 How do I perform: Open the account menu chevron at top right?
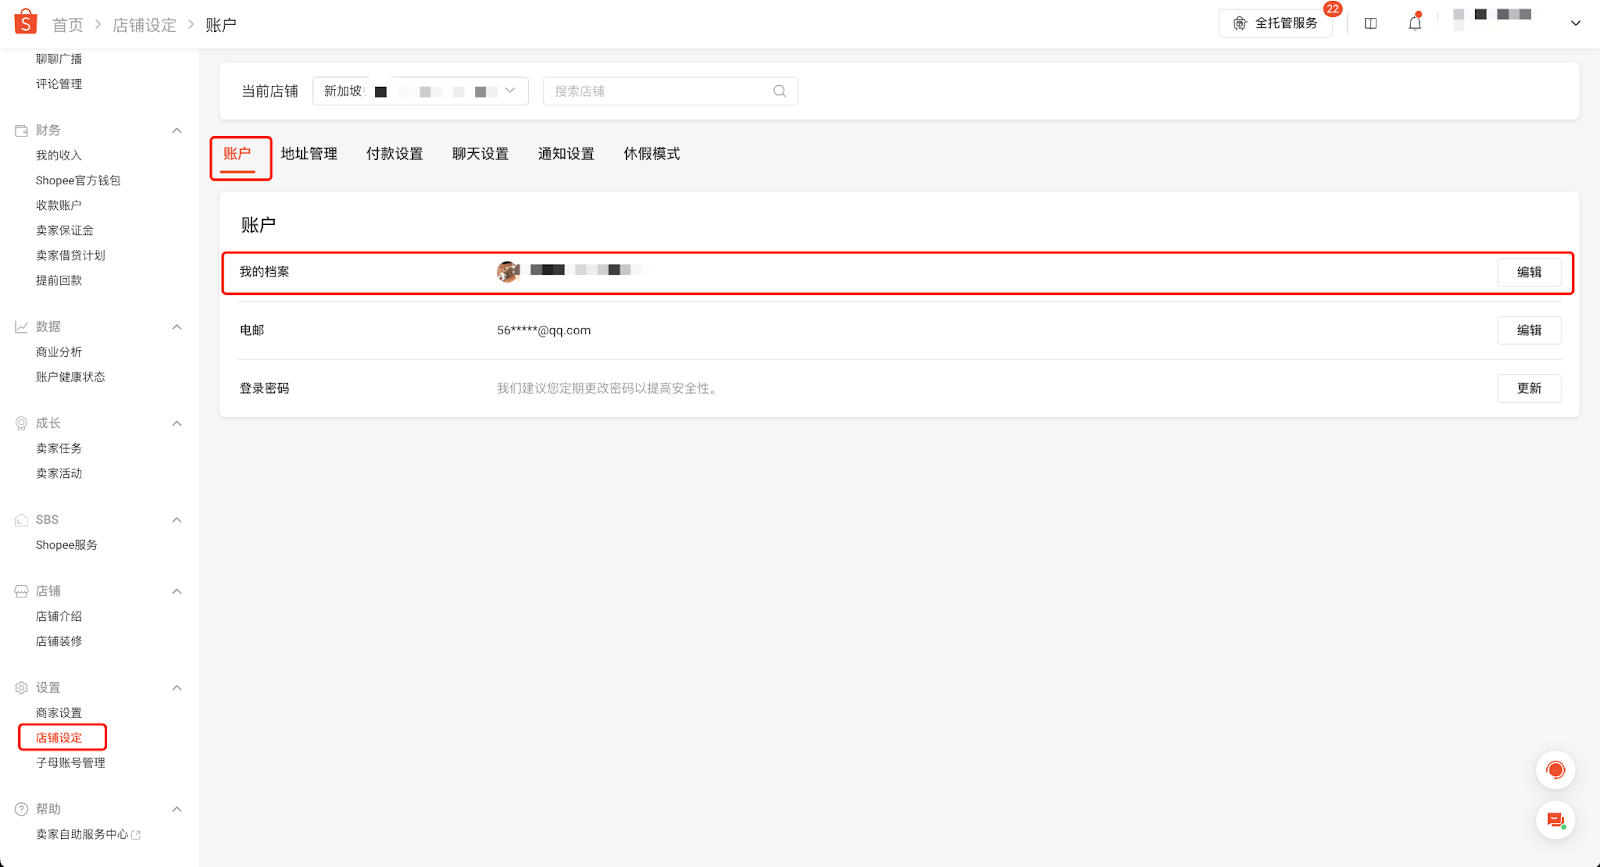pos(1576,23)
